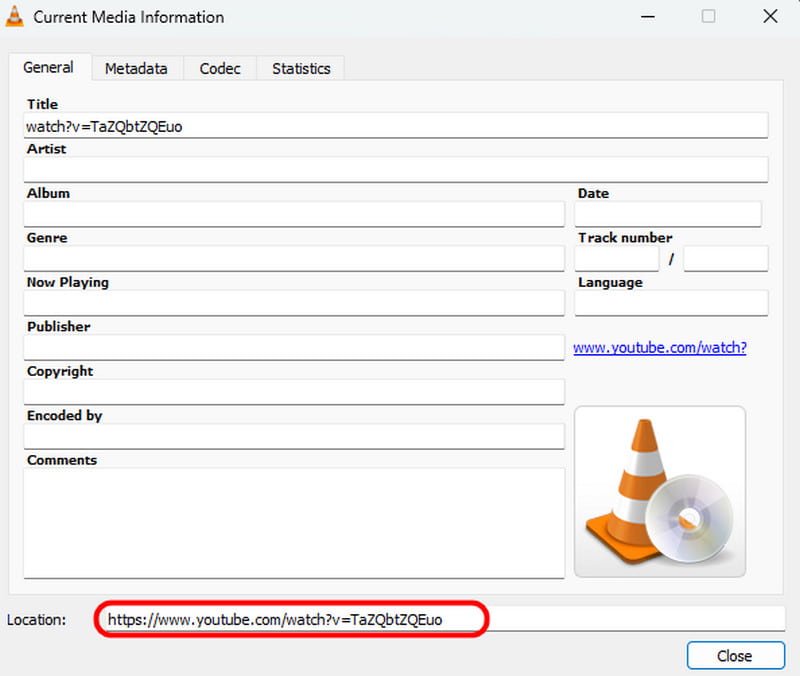Image resolution: width=800 pixels, height=676 pixels.
Task: Click the Genre field
Action: pyautogui.click(x=293, y=258)
